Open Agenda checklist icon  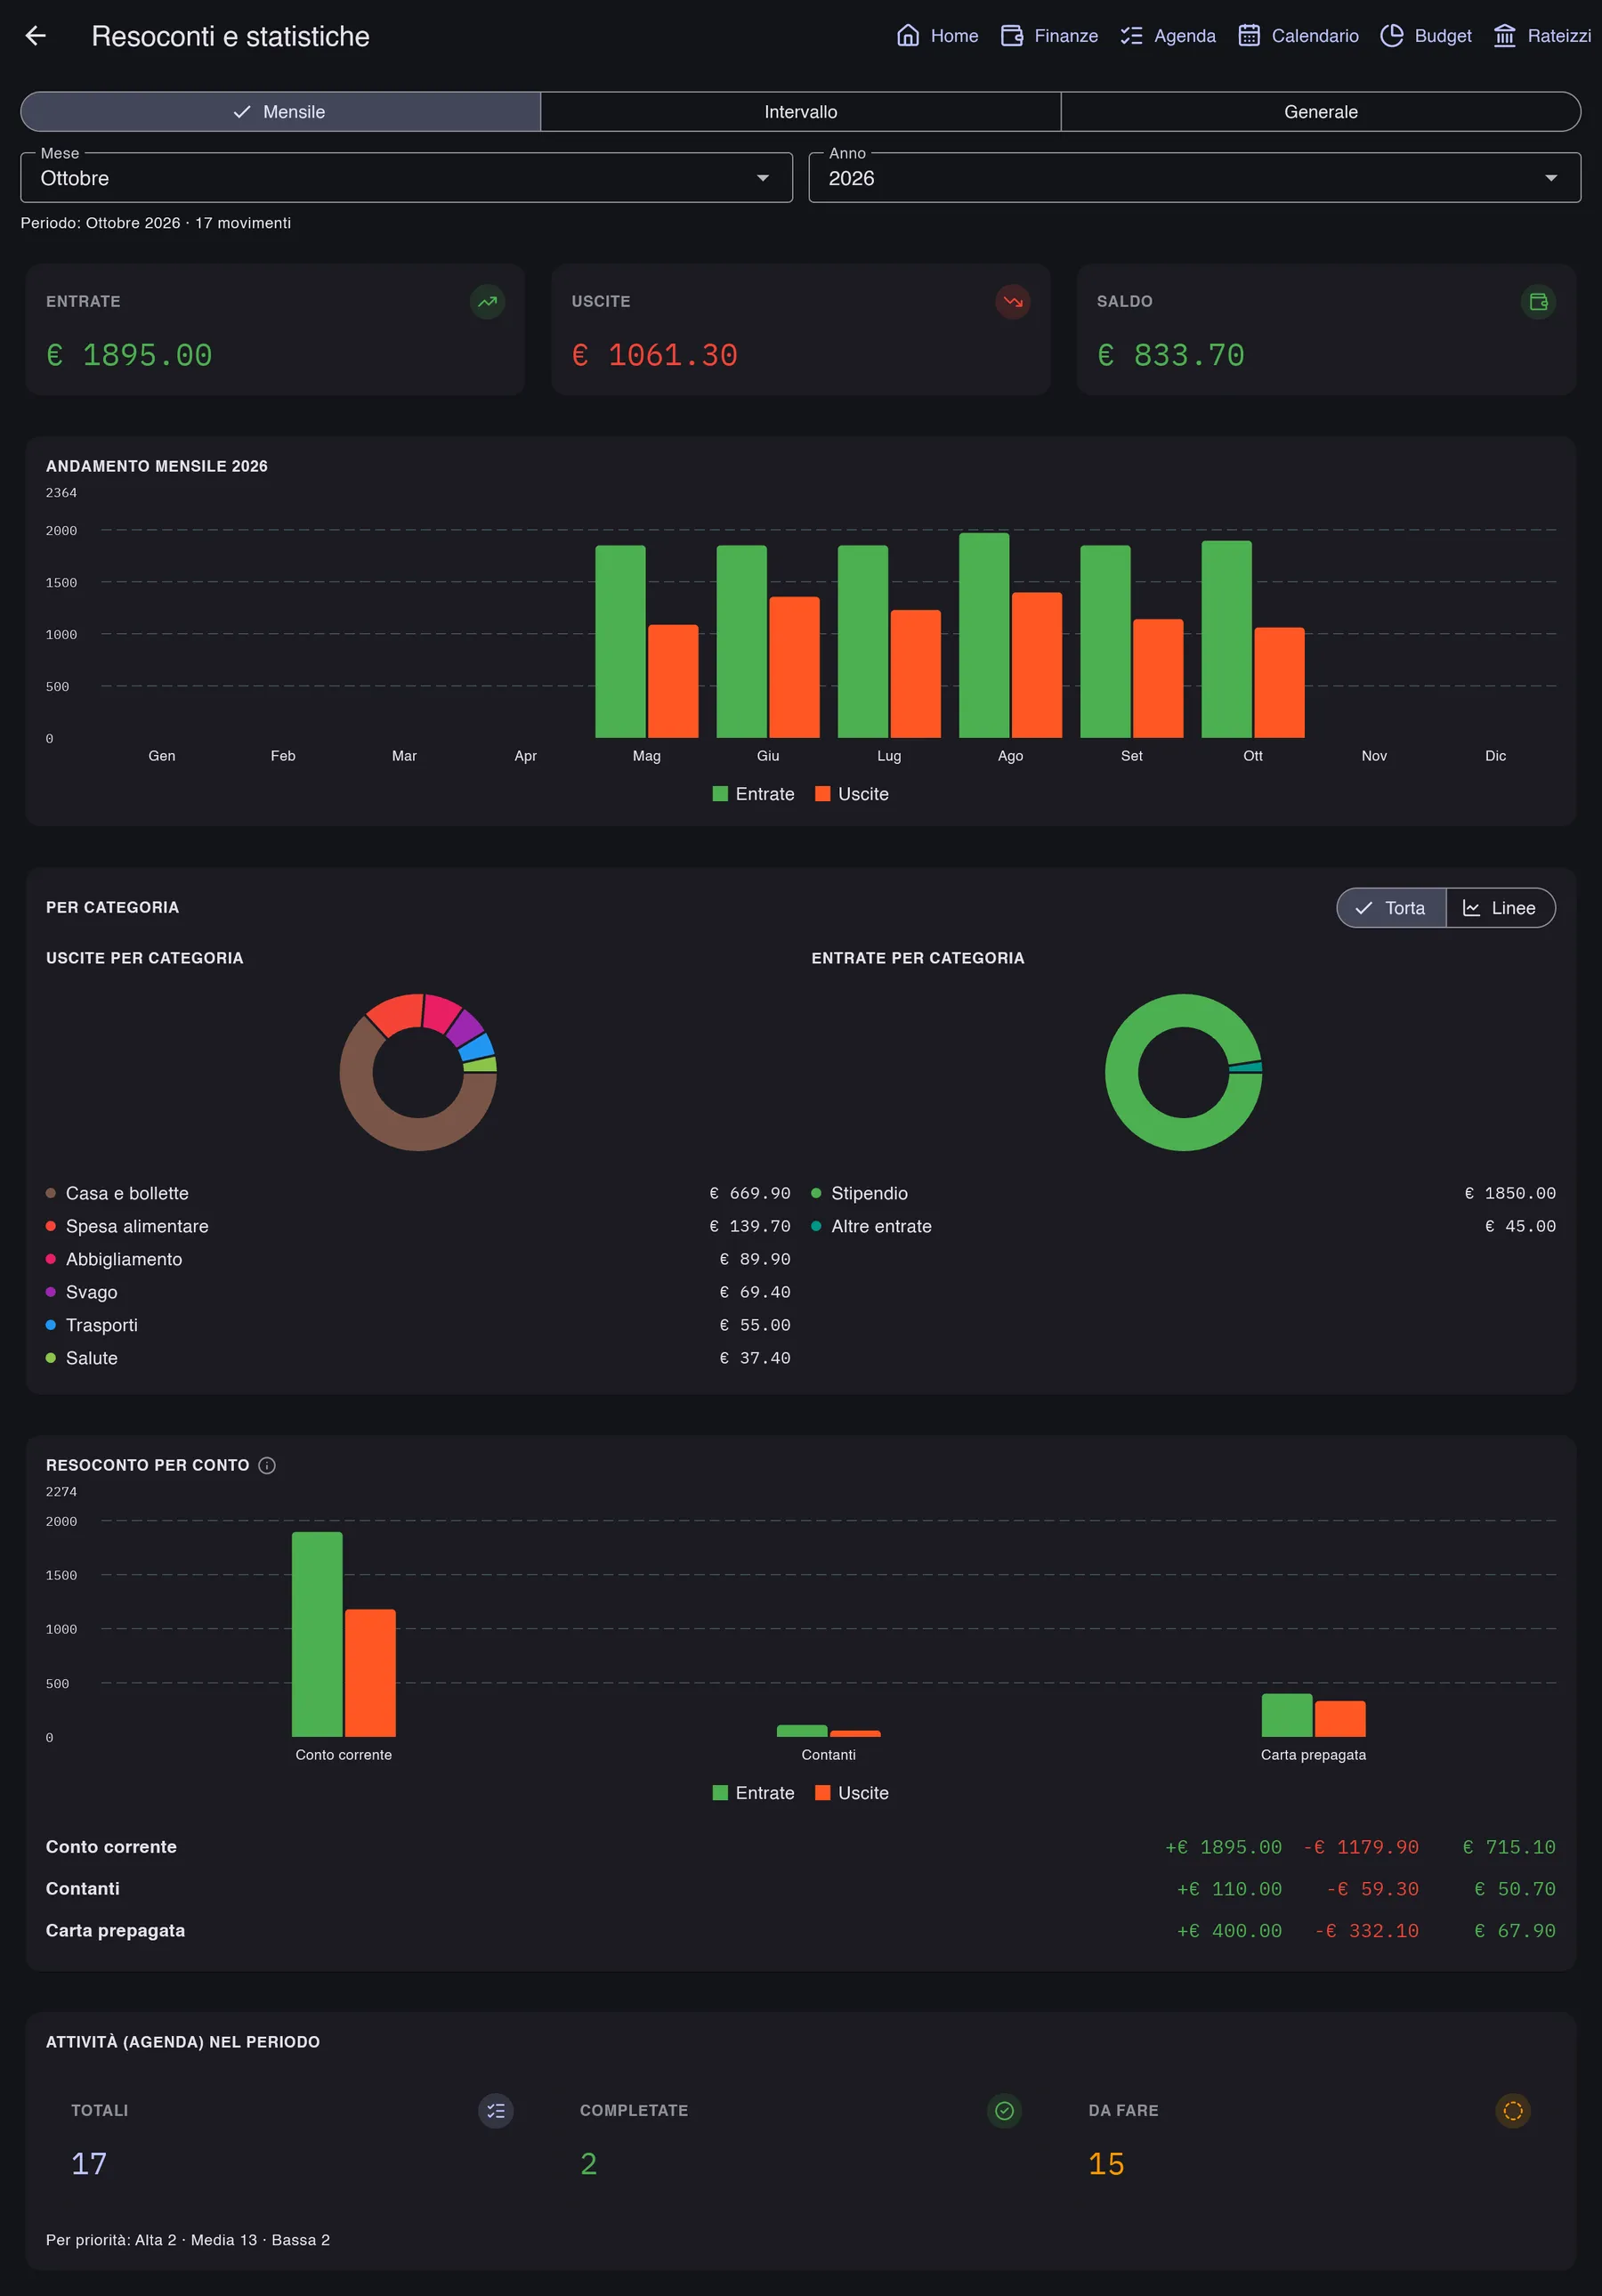click(1131, 36)
